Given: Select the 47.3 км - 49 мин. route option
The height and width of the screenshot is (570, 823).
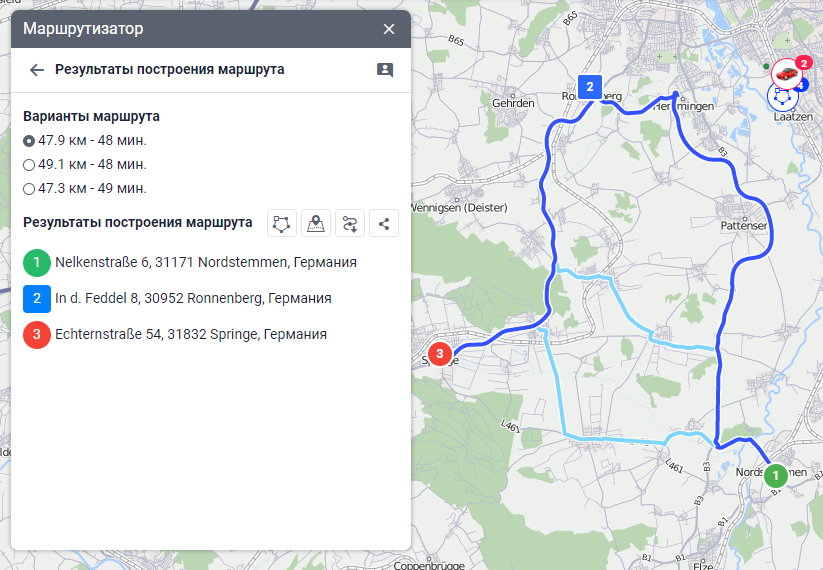Looking at the screenshot, I should point(29,188).
